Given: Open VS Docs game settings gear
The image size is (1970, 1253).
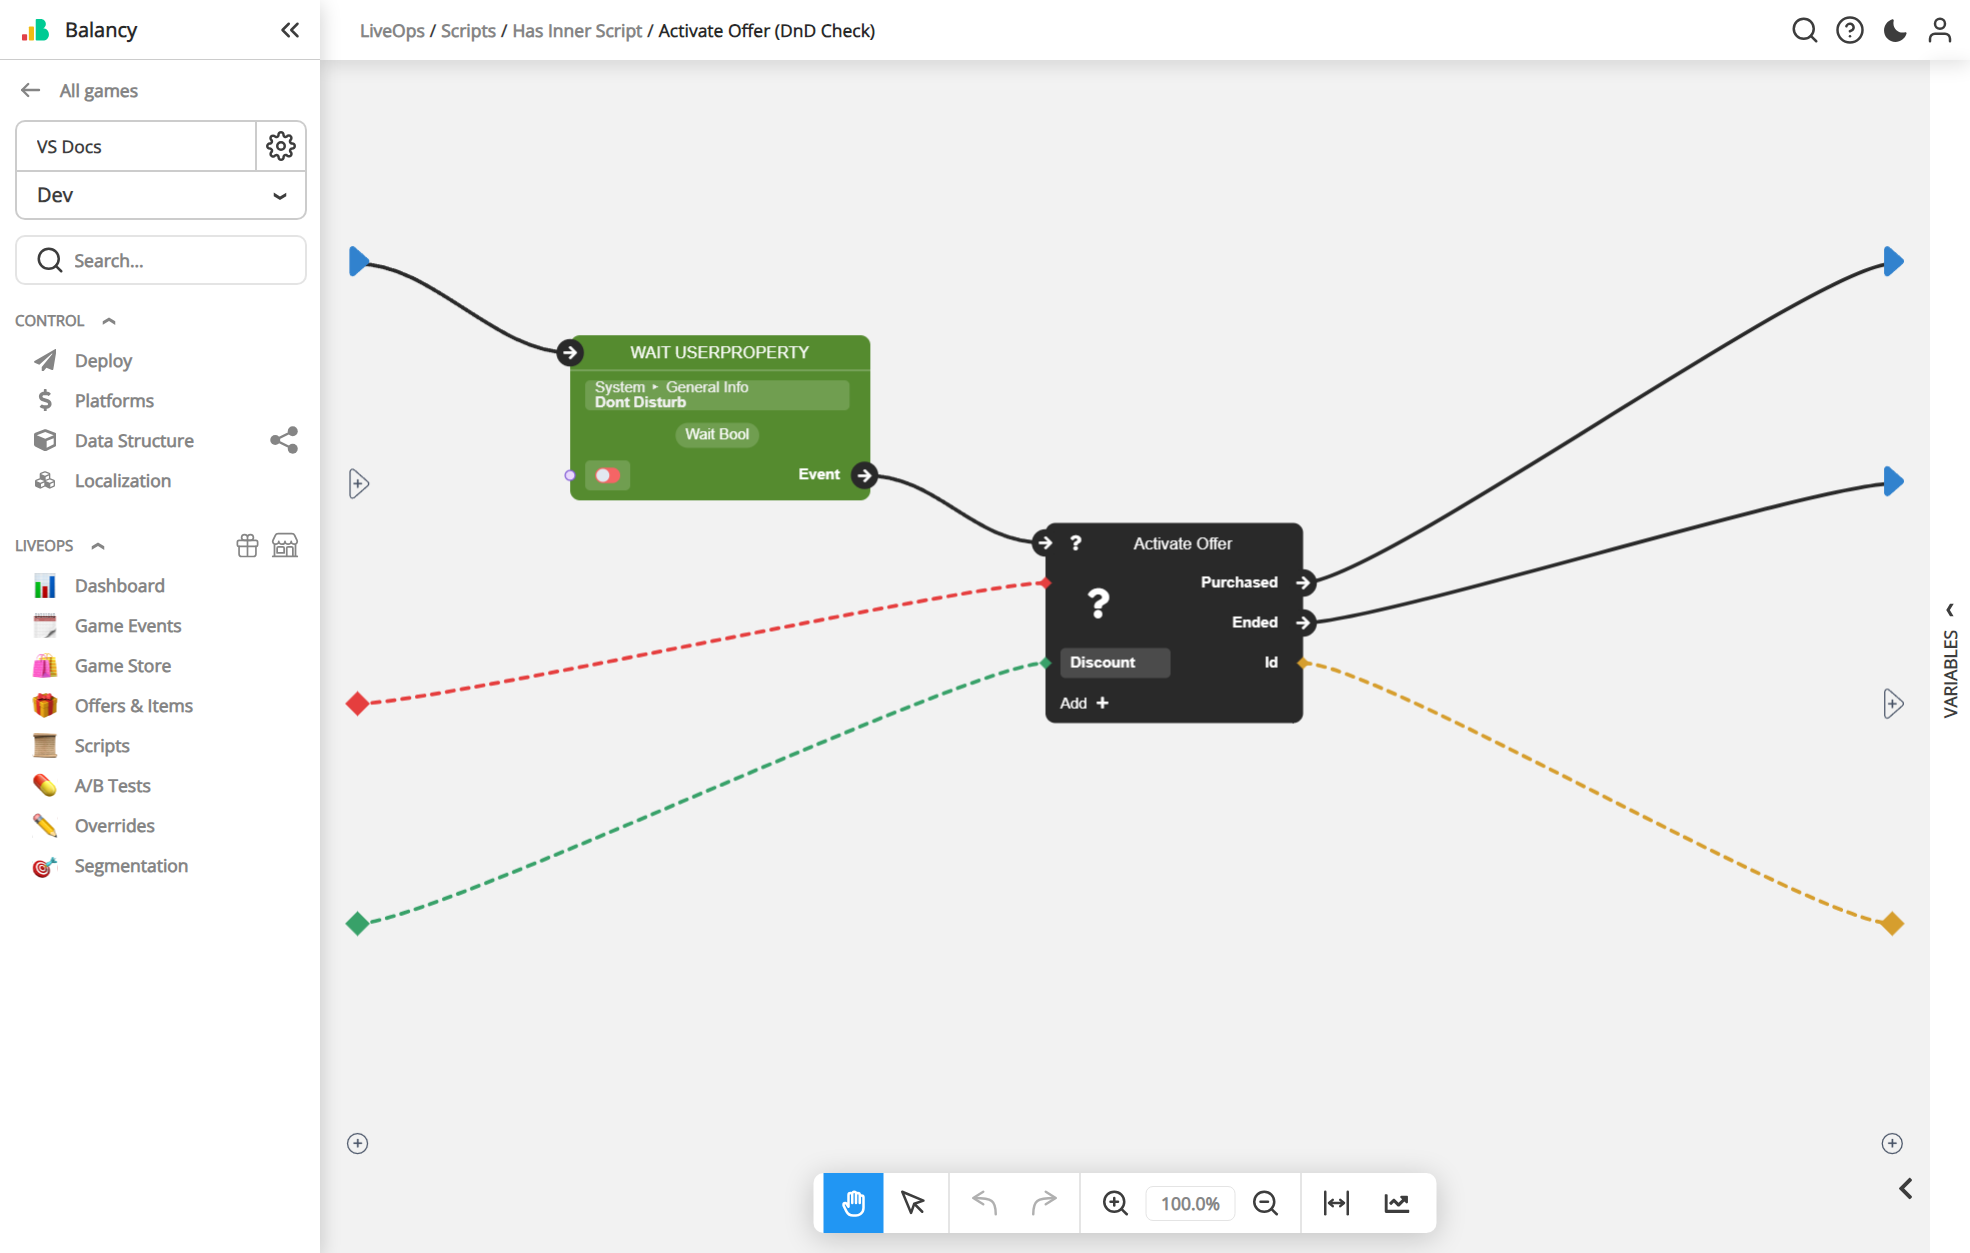Looking at the screenshot, I should tap(281, 146).
